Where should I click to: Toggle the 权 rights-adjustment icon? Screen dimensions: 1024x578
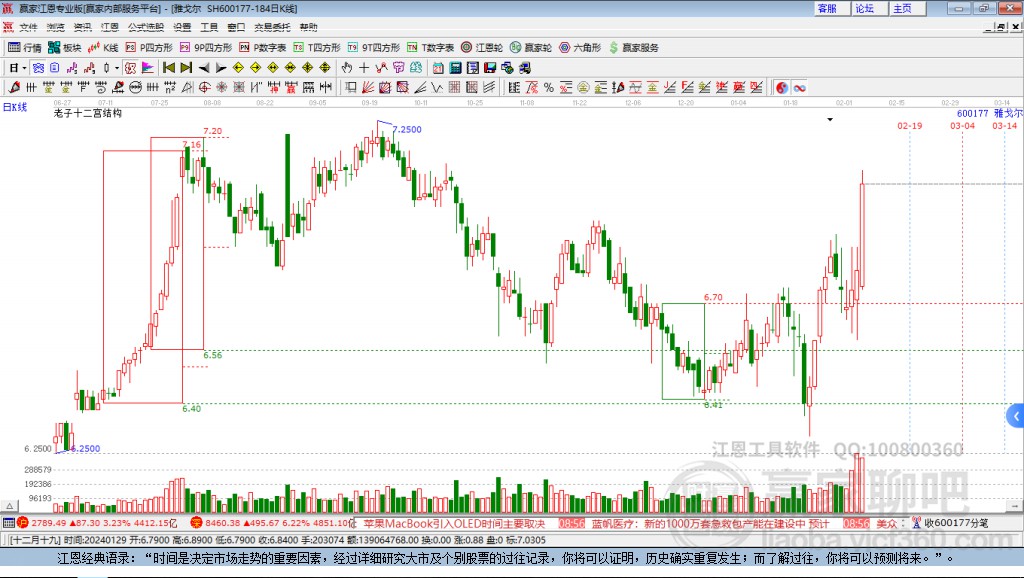pyautogui.click(x=131, y=68)
